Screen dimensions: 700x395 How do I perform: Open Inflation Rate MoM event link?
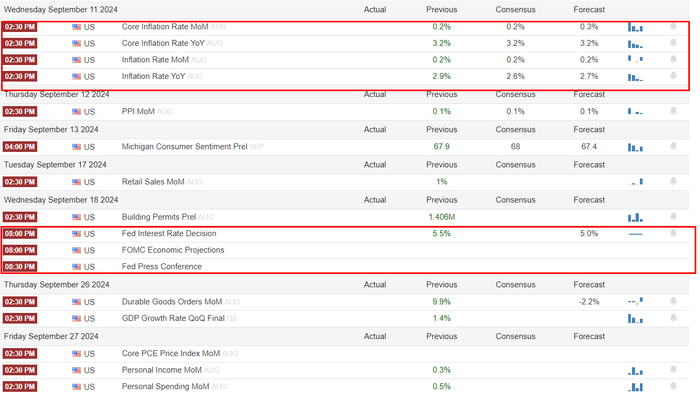(155, 60)
